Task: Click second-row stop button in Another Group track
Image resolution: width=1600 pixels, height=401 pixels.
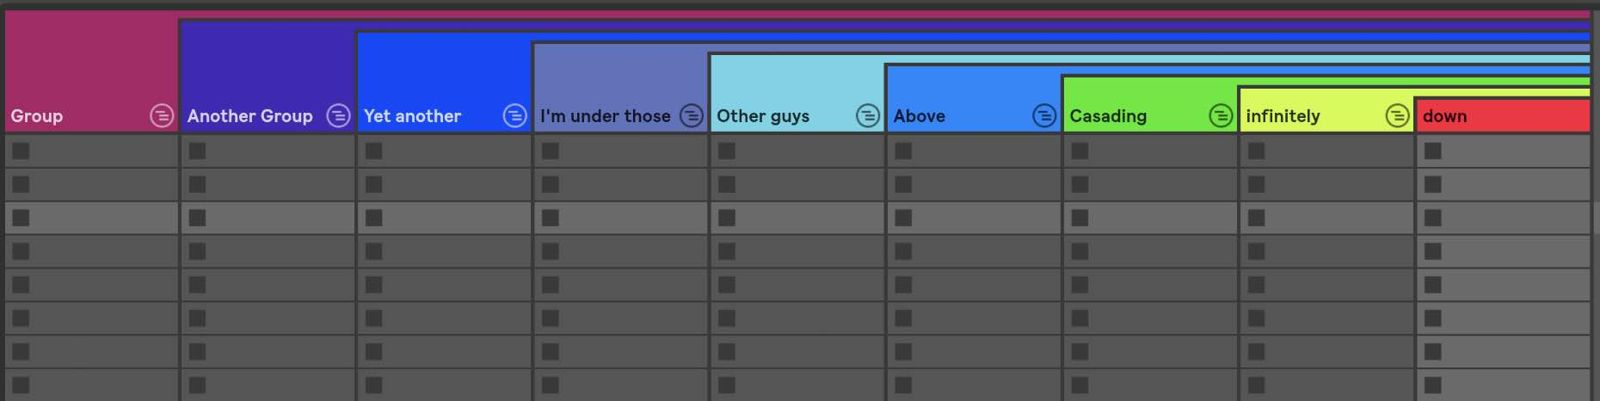Action: point(197,184)
